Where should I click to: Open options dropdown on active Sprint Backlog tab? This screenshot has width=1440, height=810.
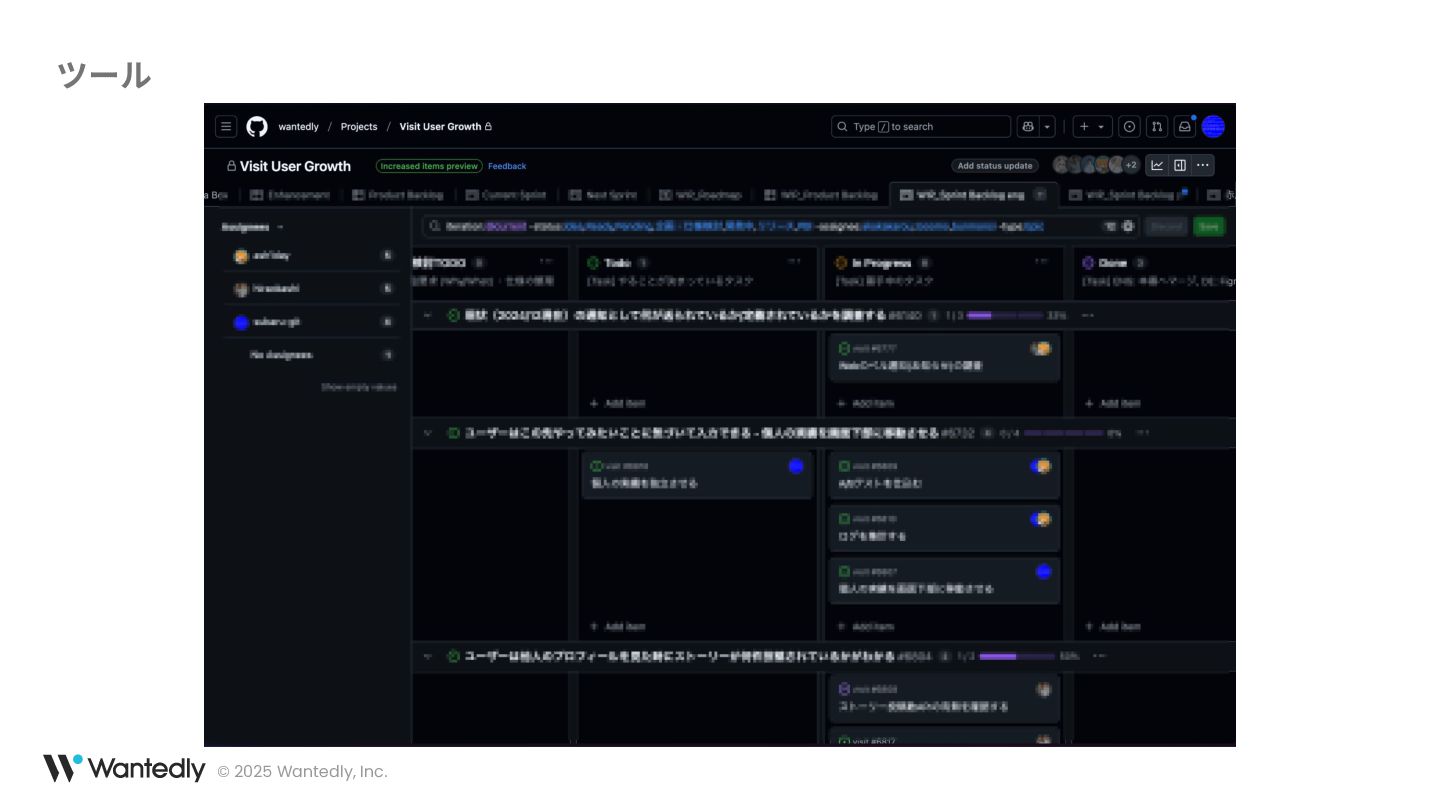(x=1040, y=195)
